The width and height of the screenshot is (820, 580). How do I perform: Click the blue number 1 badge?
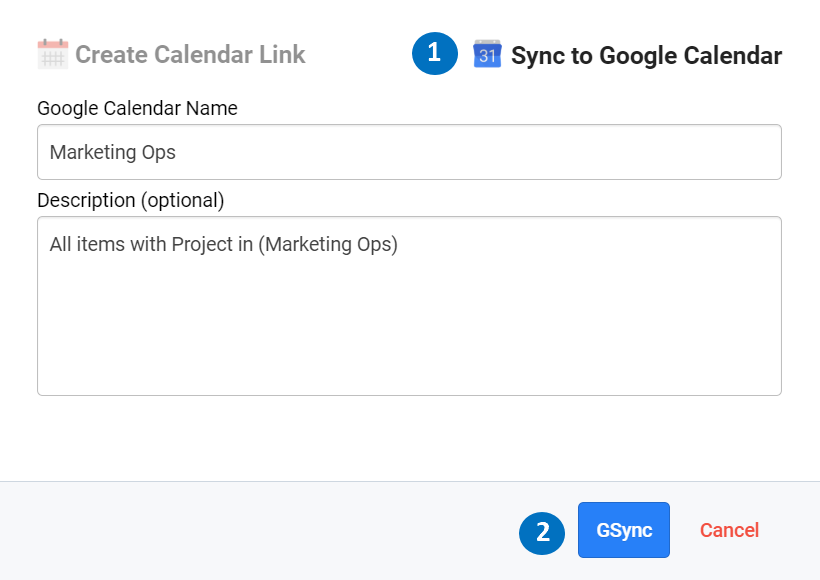[434, 54]
